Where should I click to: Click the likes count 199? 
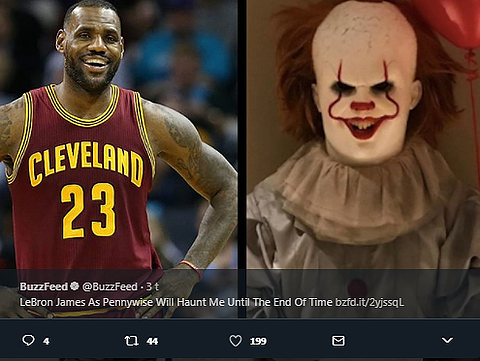click(258, 341)
